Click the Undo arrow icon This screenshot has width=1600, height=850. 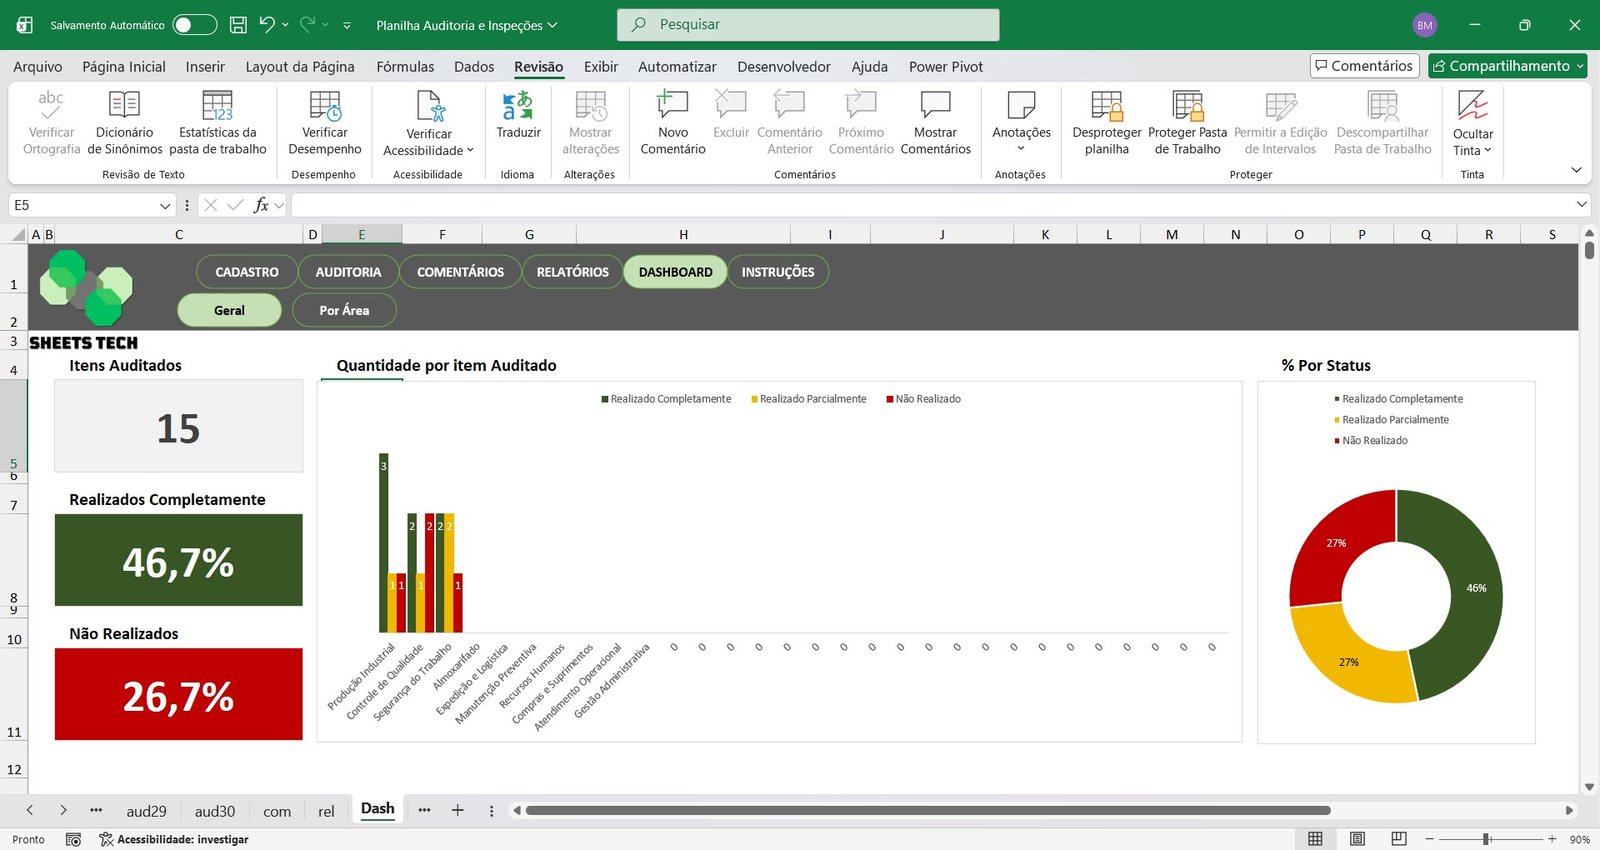coord(266,24)
